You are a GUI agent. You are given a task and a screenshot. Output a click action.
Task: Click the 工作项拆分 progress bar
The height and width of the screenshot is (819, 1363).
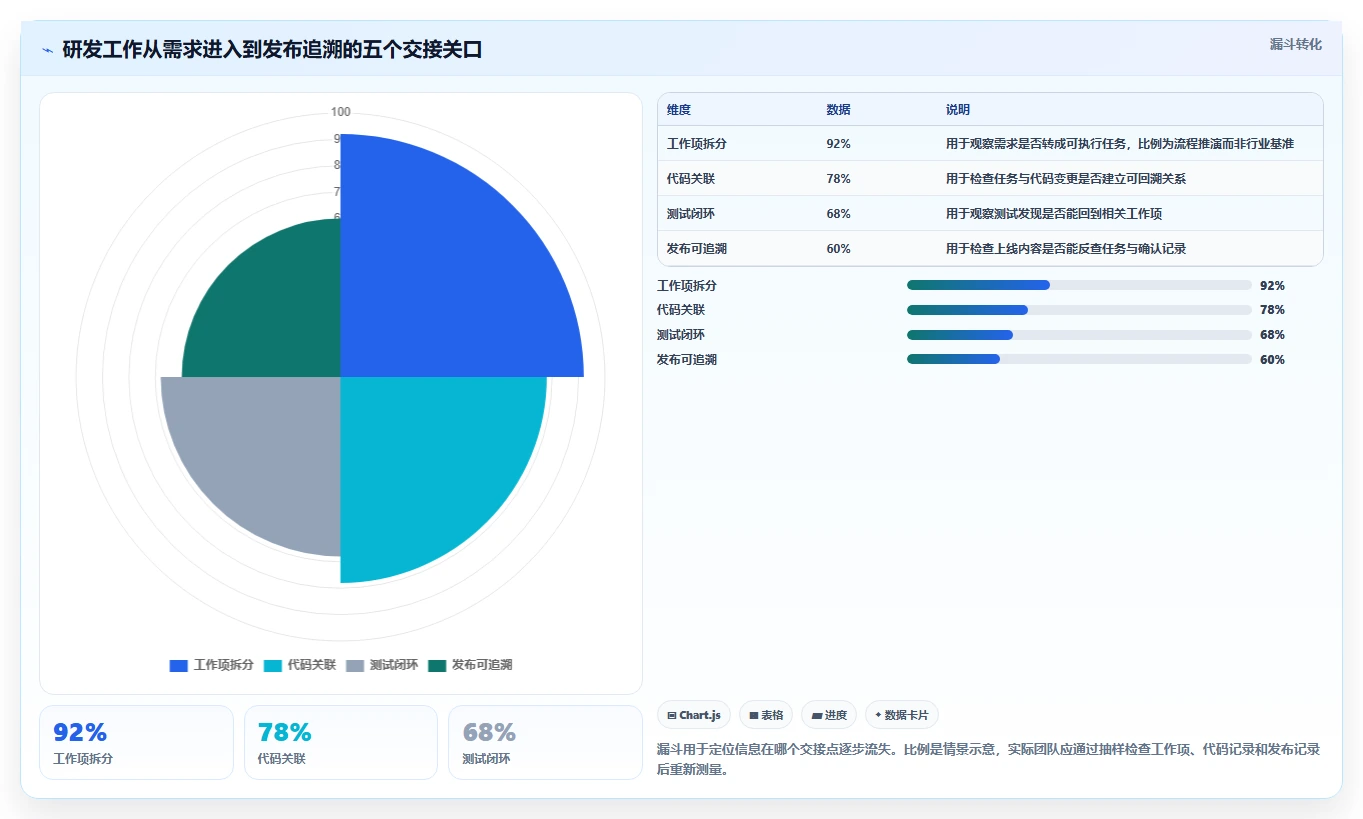coord(1079,285)
